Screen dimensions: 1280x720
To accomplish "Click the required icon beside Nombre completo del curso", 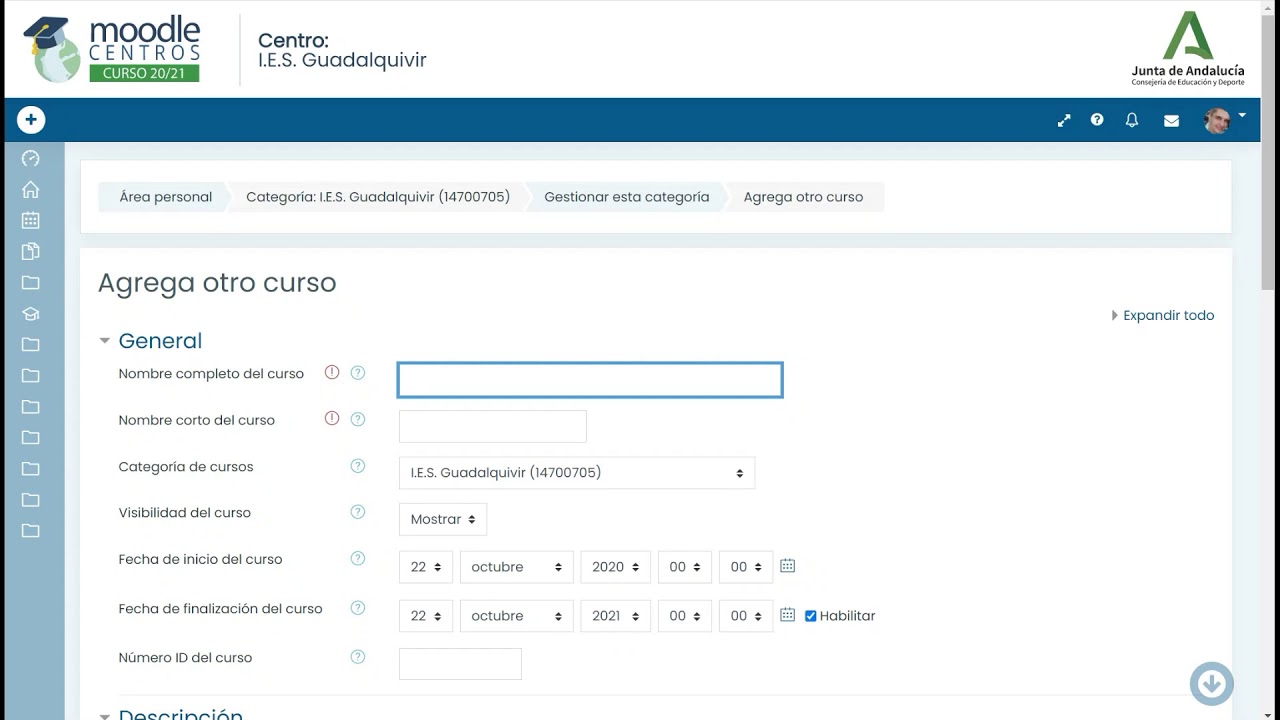I will (332, 372).
